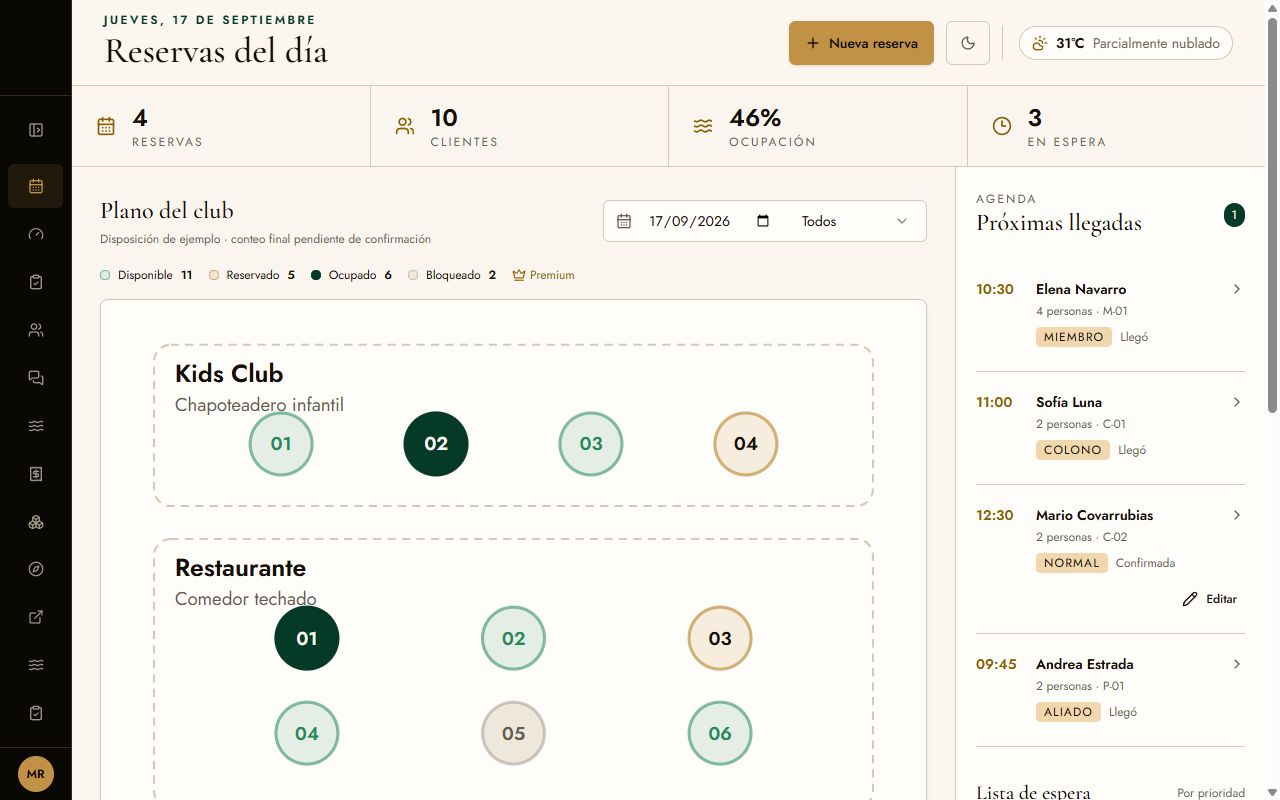Select occupied Restaurante table 01
This screenshot has width=1280, height=800.
pyautogui.click(x=307, y=638)
